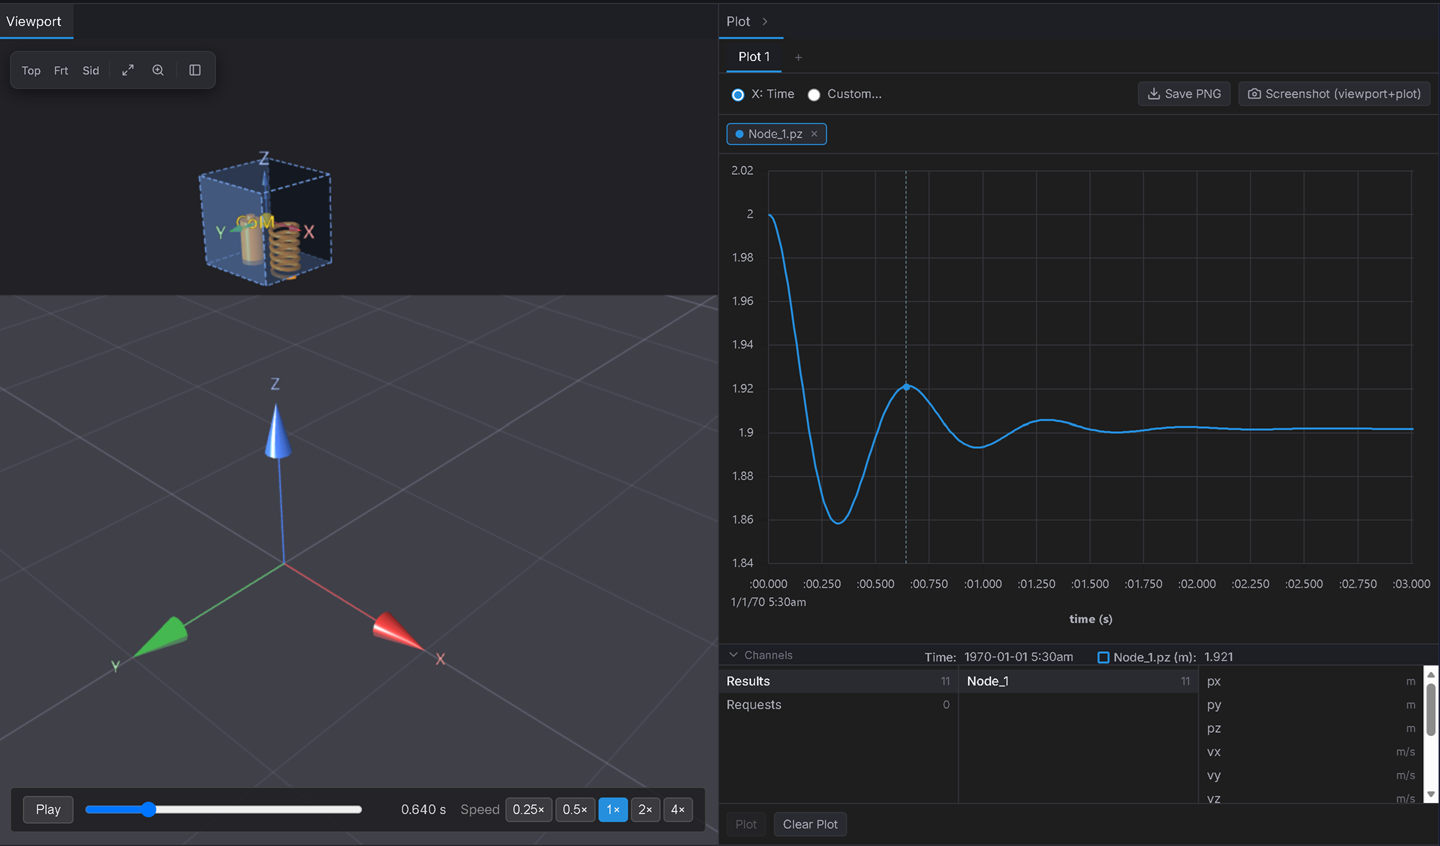Image resolution: width=1440 pixels, height=846 pixels.
Task: Click the 0.640 s time readout
Action: (423, 809)
